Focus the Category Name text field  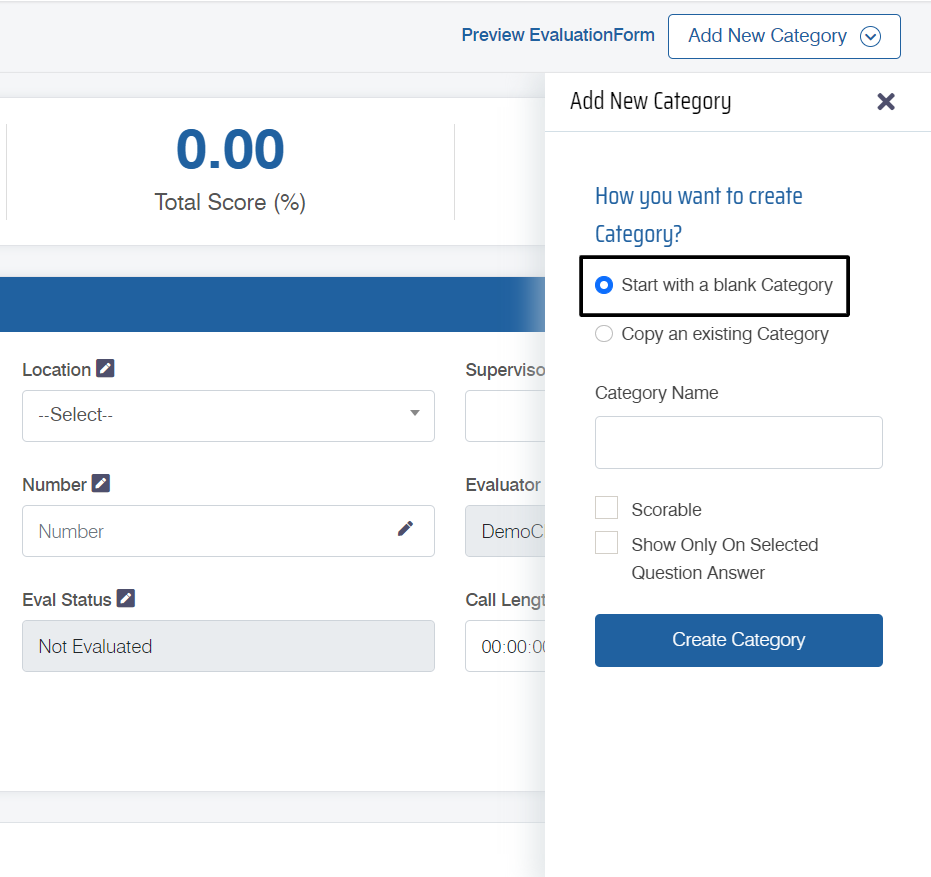coord(738,442)
